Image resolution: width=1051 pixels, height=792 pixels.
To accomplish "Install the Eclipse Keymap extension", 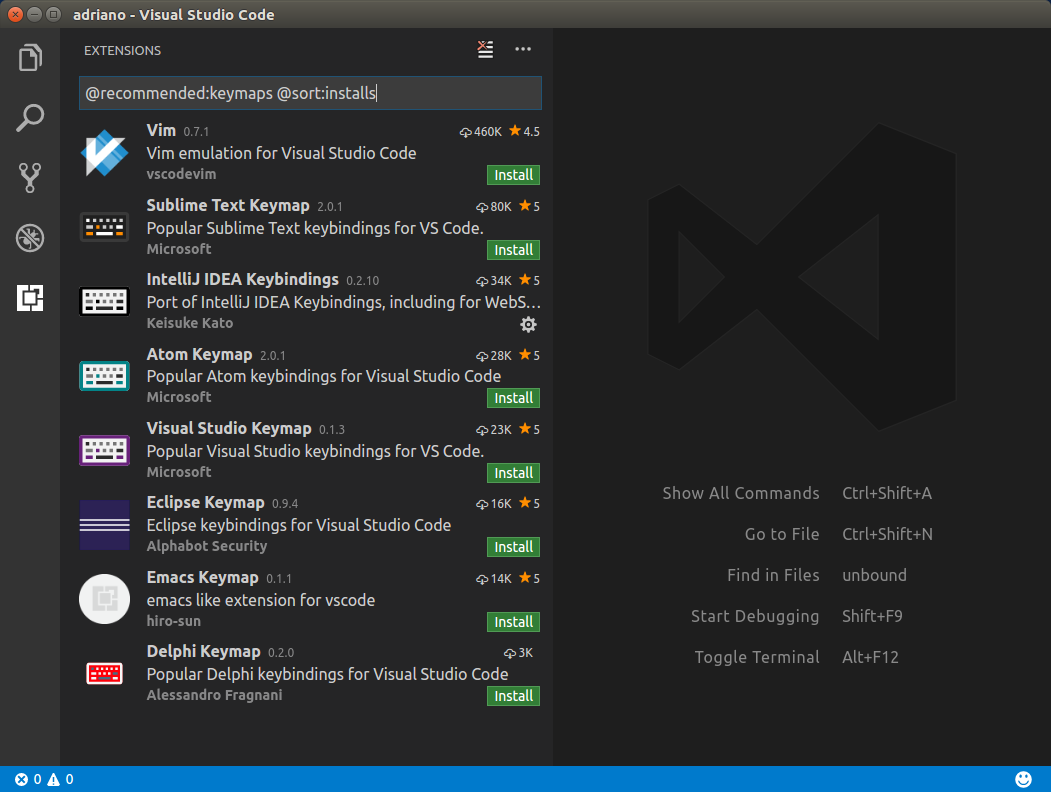I will pos(513,547).
